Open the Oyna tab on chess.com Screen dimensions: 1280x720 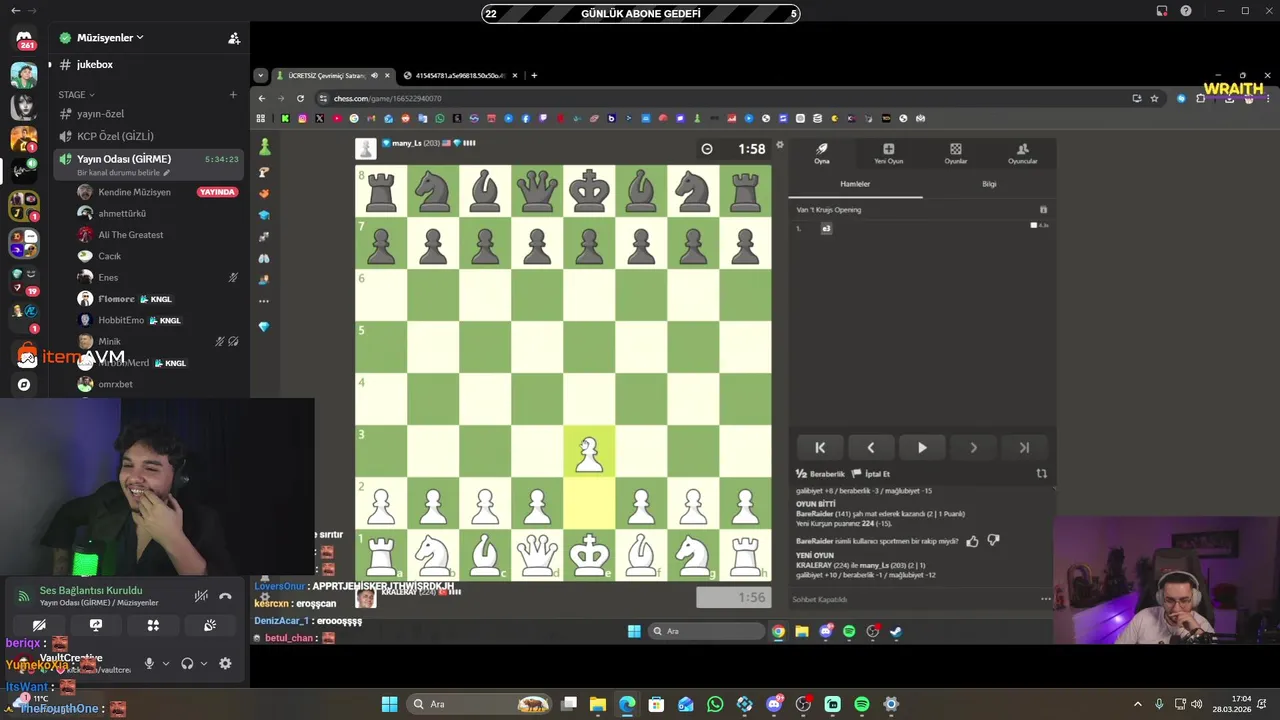822,153
